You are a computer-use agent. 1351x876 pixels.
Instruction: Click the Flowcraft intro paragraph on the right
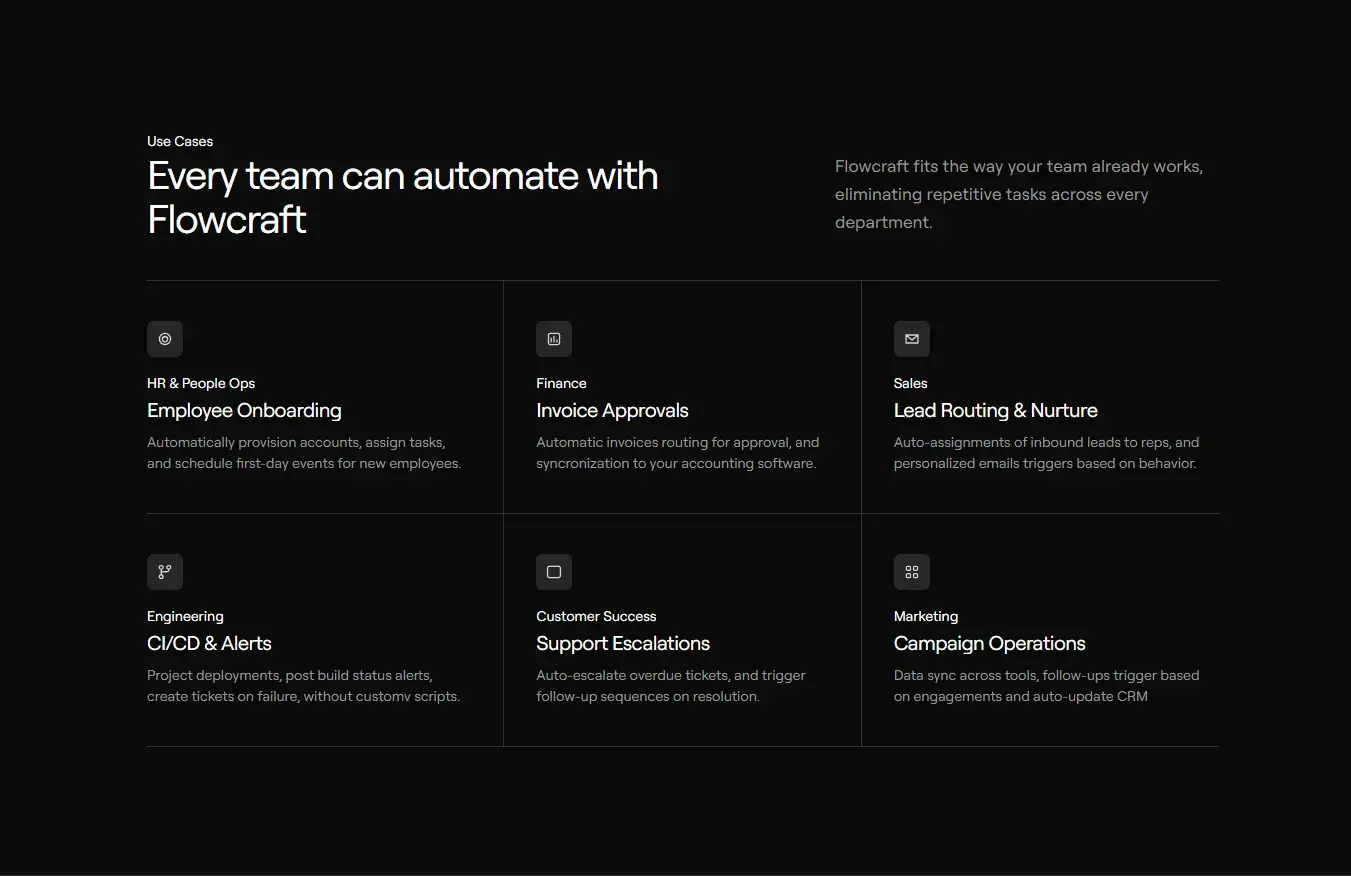[x=1018, y=194]
